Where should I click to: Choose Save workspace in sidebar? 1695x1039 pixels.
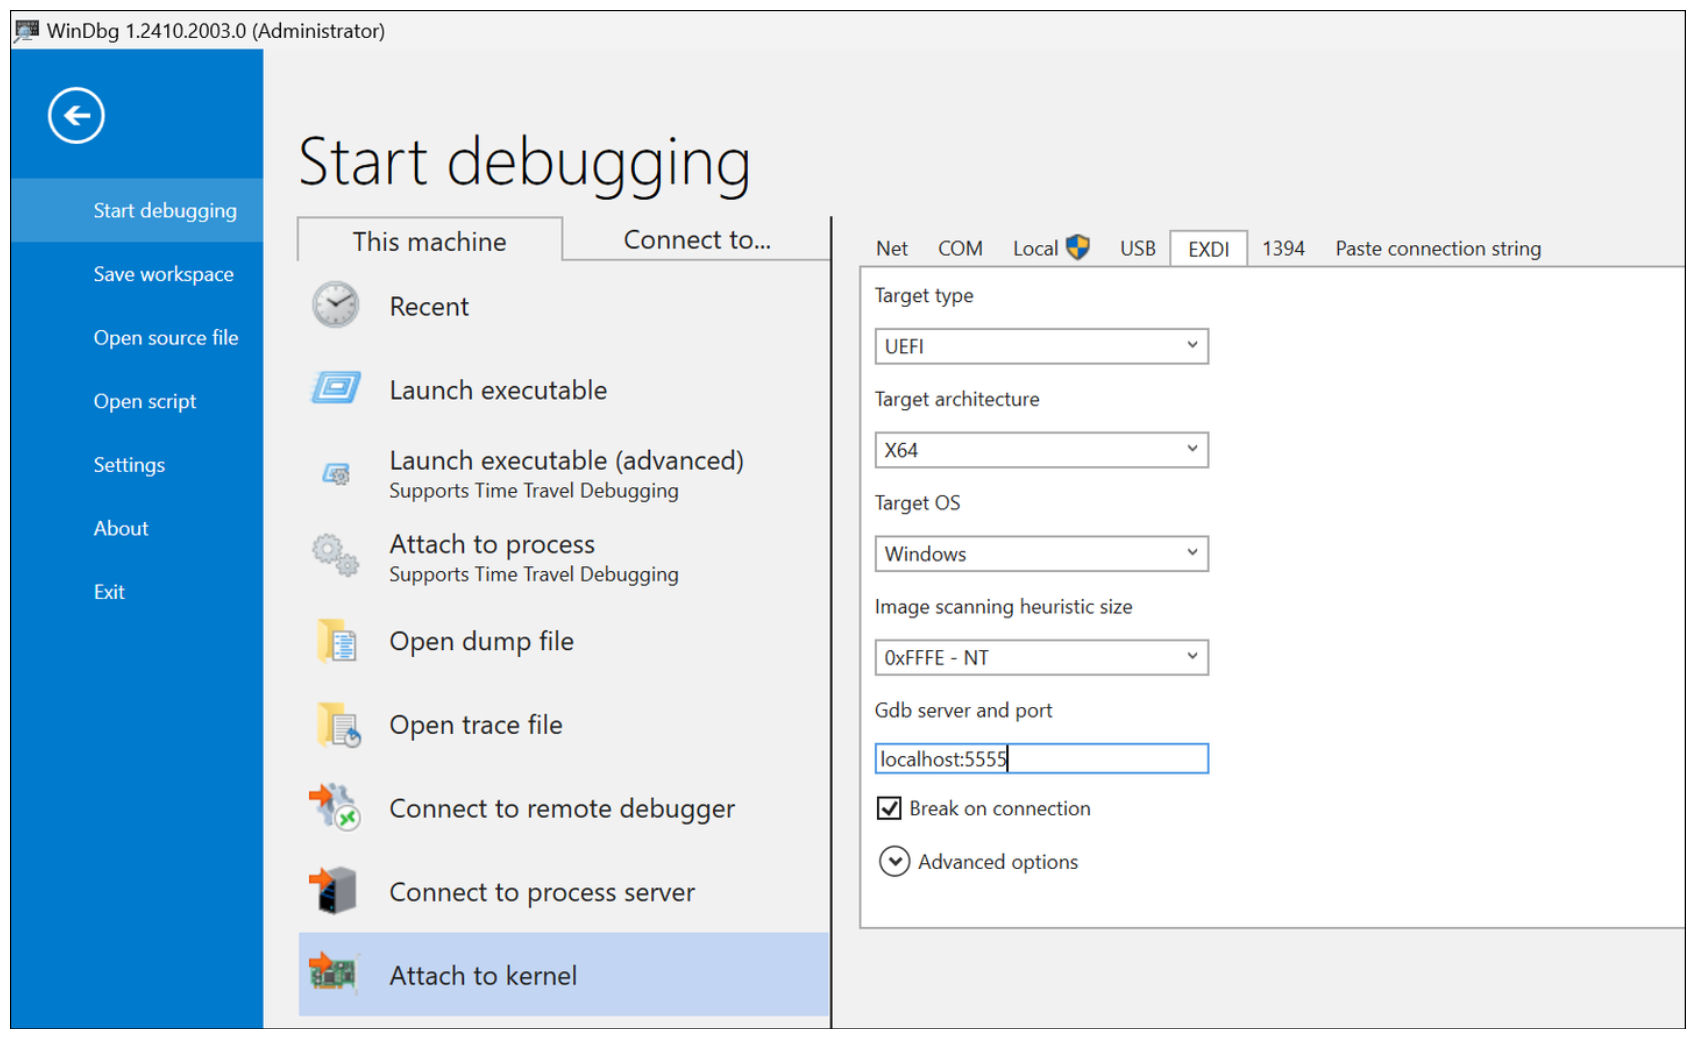pyautogui.click(x=137, y=274)
